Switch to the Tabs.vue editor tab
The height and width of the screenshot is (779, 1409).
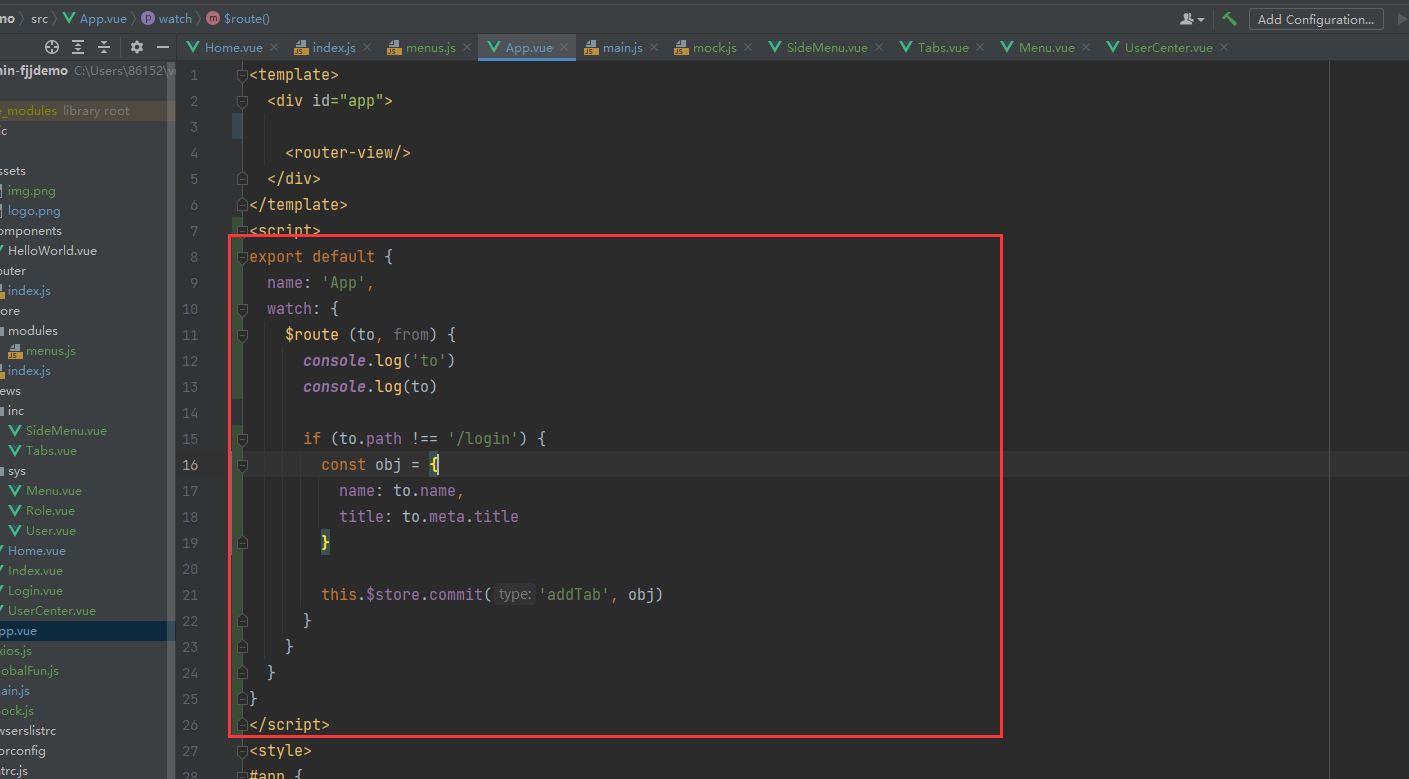(x=943, y=47)
